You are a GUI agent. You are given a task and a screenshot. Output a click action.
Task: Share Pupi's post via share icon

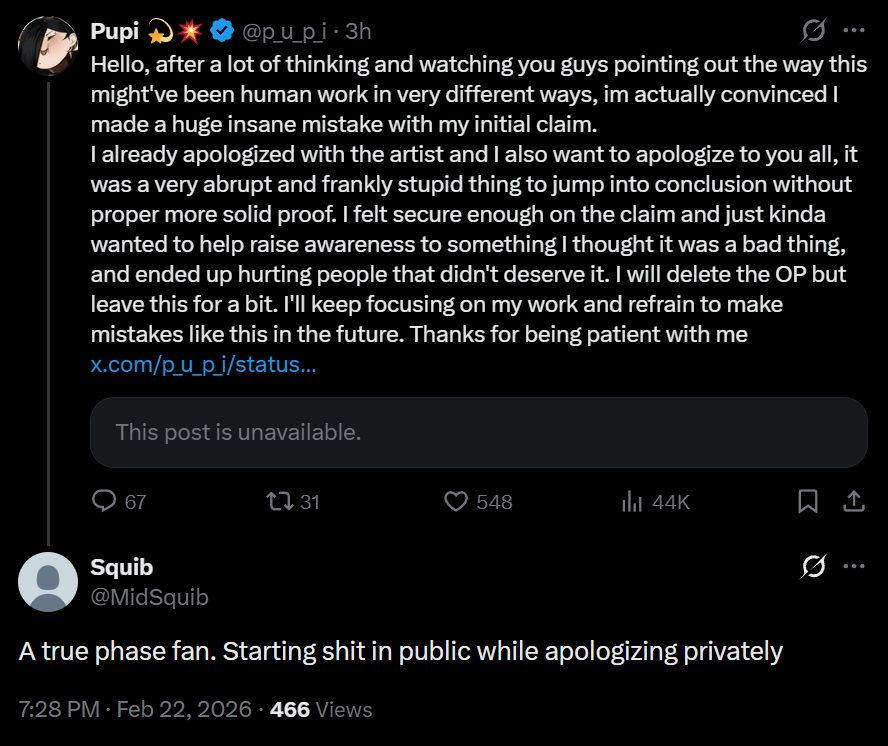click(x=854, y=501)
